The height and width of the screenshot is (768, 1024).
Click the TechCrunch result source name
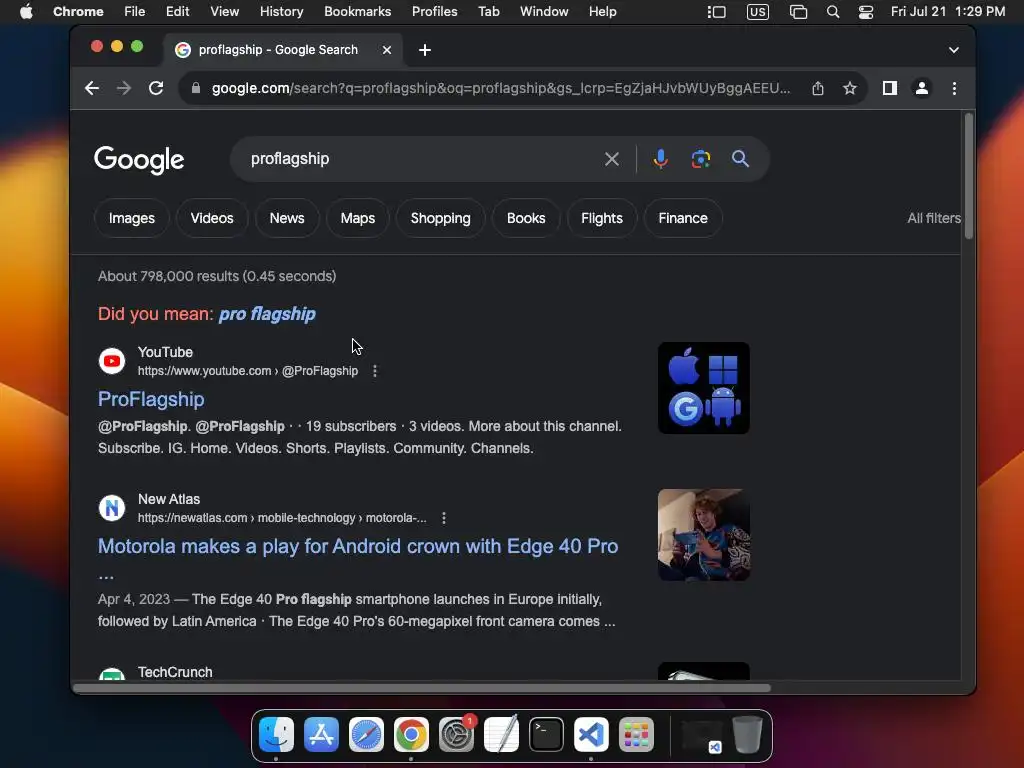(175, 672)
